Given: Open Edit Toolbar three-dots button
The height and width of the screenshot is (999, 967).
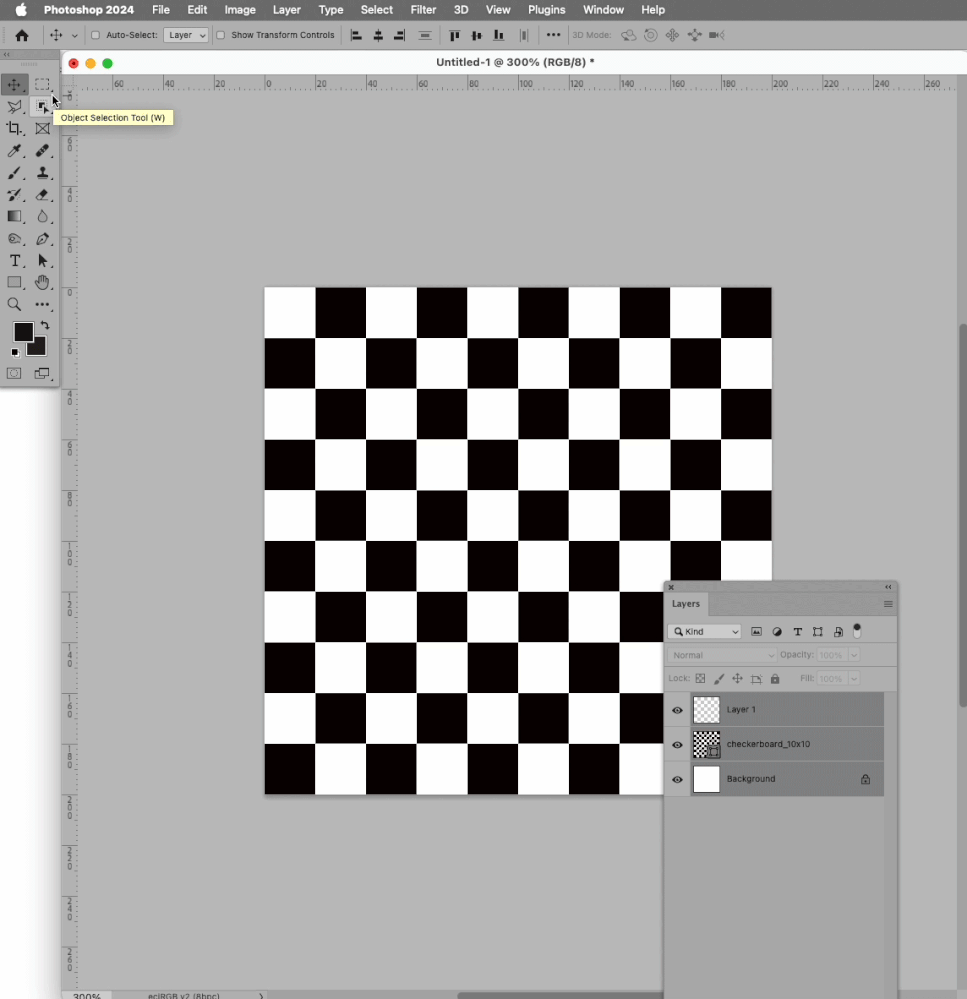Looking at the screenshot, I should [42, 305].
